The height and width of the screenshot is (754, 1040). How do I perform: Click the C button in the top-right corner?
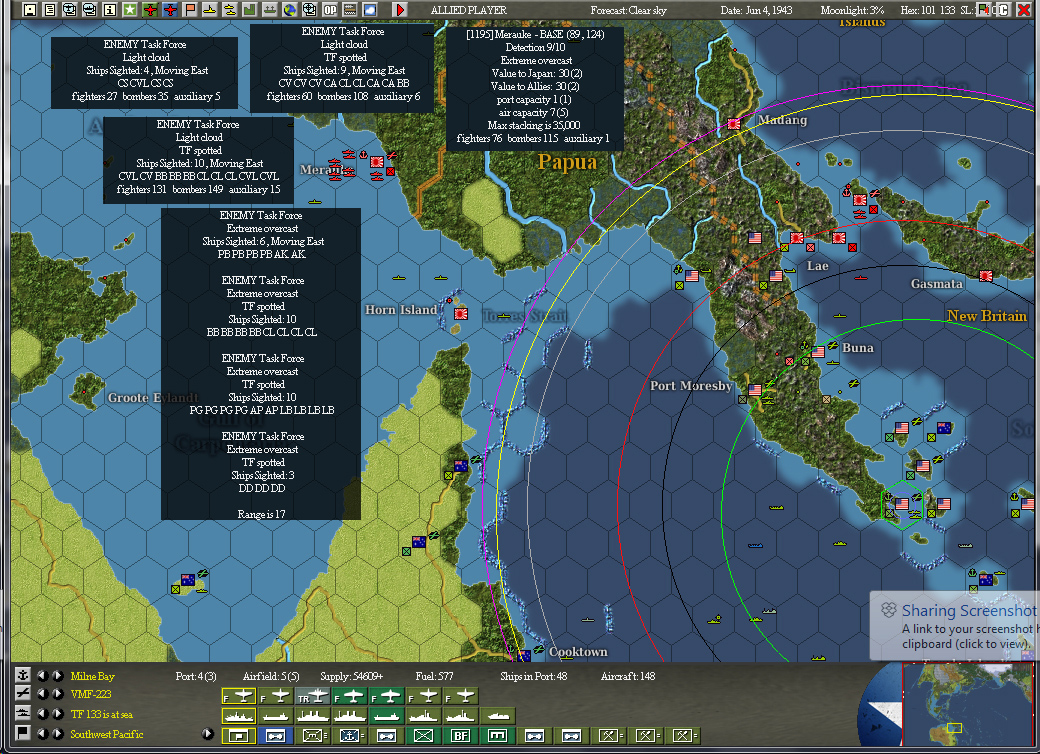point(1004,9)
